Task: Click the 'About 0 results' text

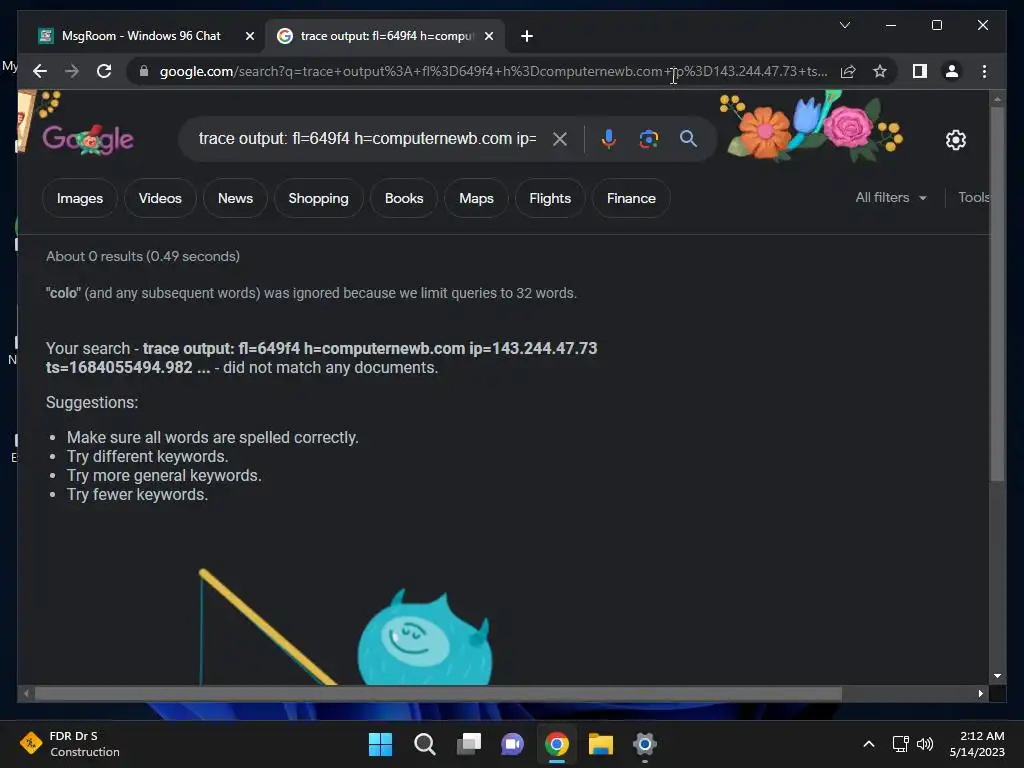Action: point(142,256)
